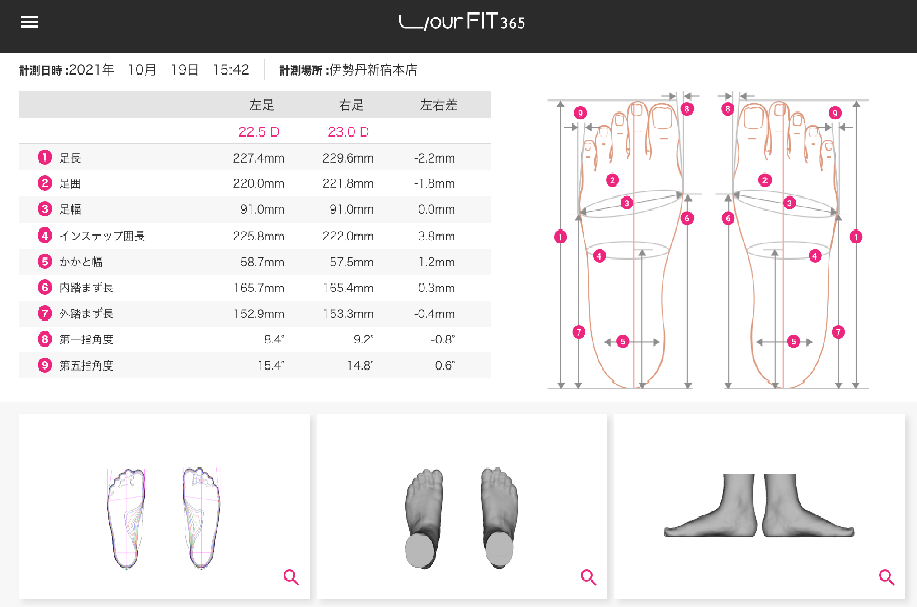Click right foot size 23.0 D
The height and width of the screenshot is (607, 917).
pos(348,132)
